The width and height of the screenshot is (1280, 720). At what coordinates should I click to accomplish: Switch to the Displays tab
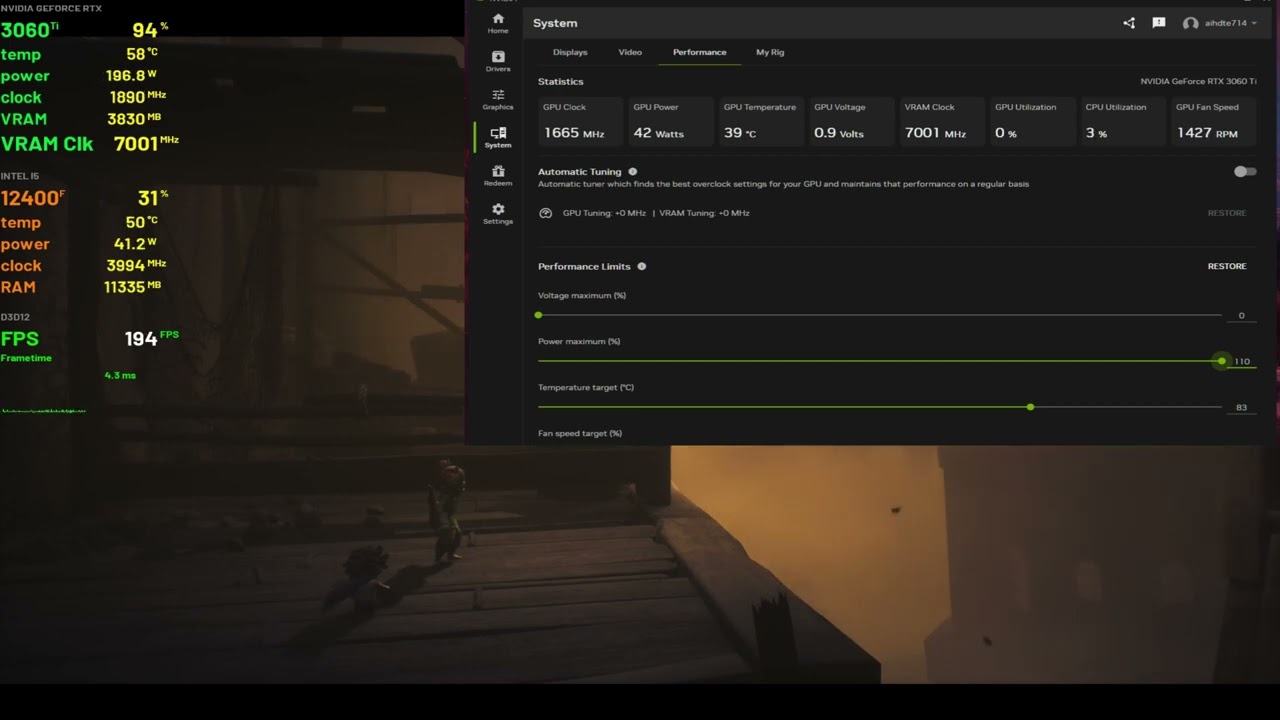(570, 52)
